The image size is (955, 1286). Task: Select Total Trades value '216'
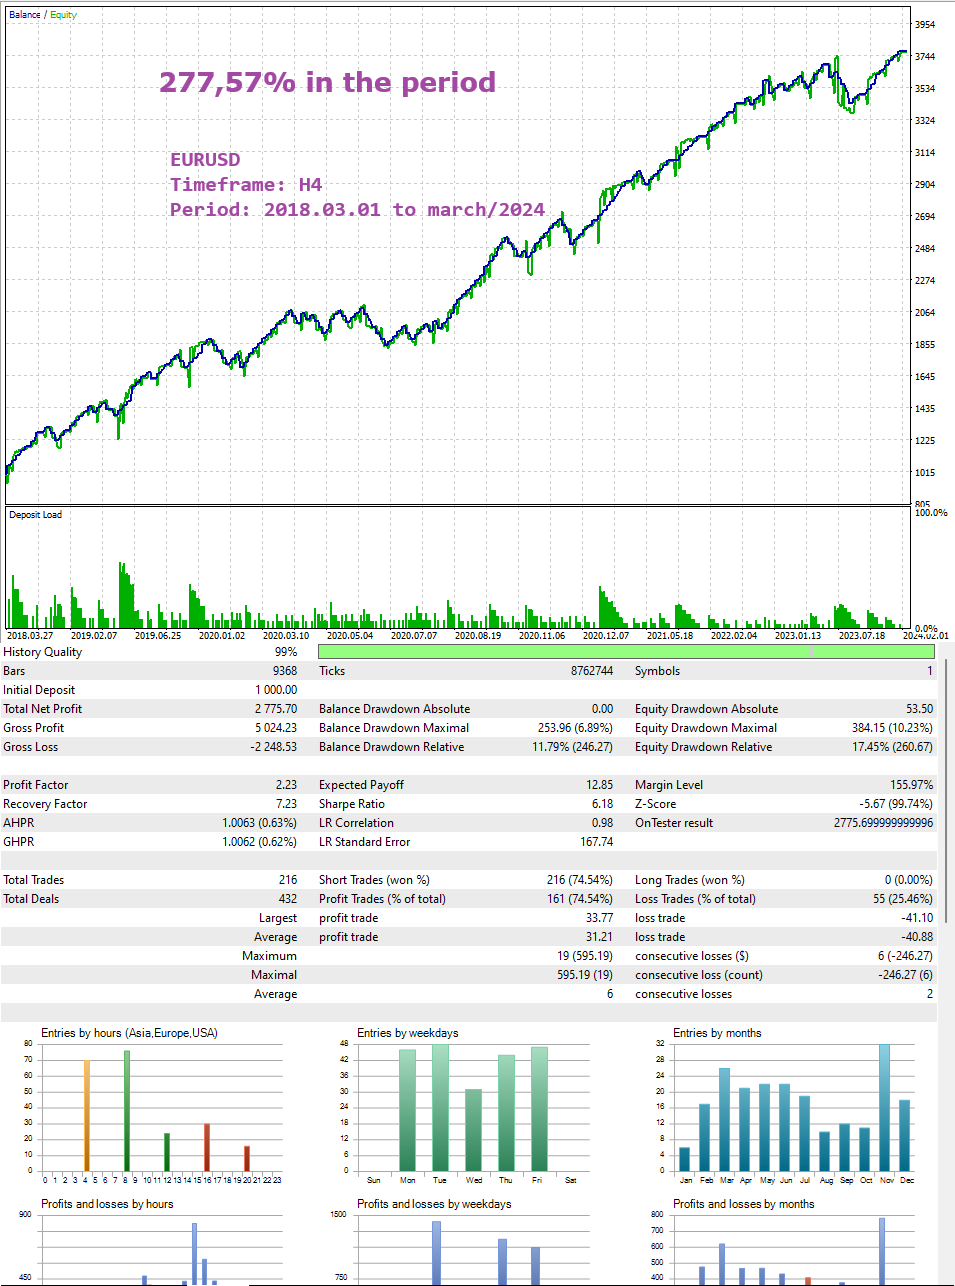click(288, 880)
